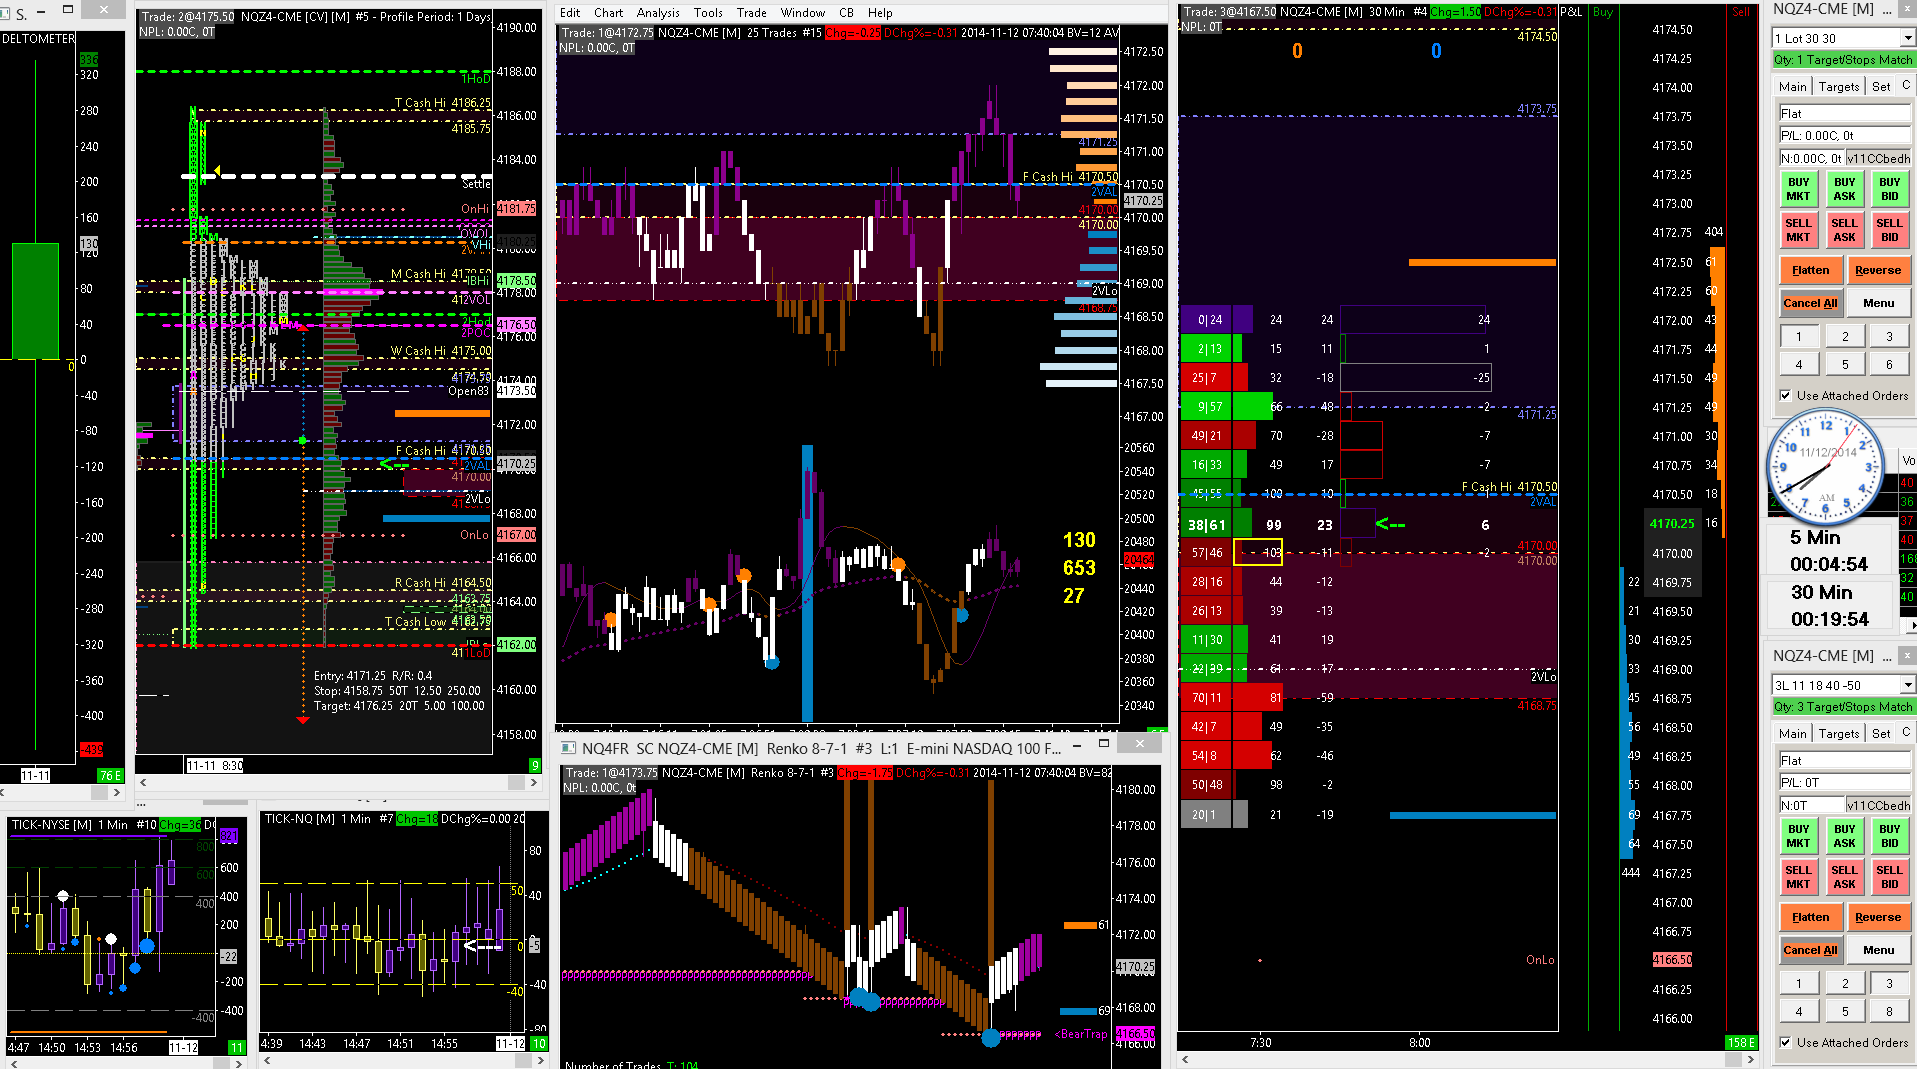This screenshot has width=1917, height=1069.
Task: Click right scroll arrow under the DELTOMETER chart
Action: (117, 792)
